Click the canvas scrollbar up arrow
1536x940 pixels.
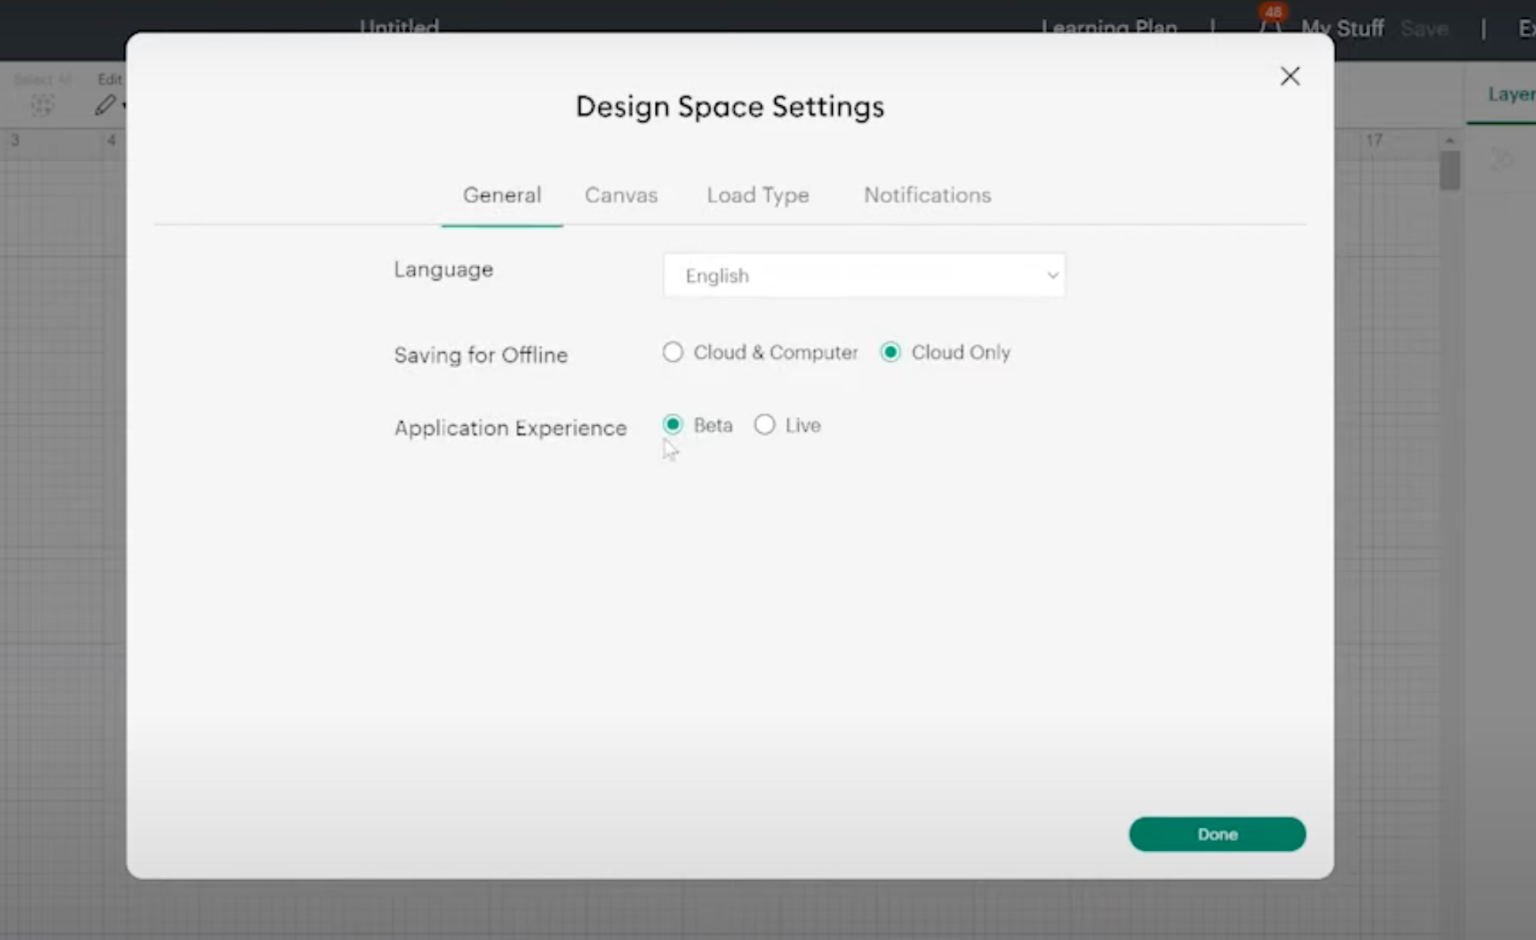coord(1449,141)
